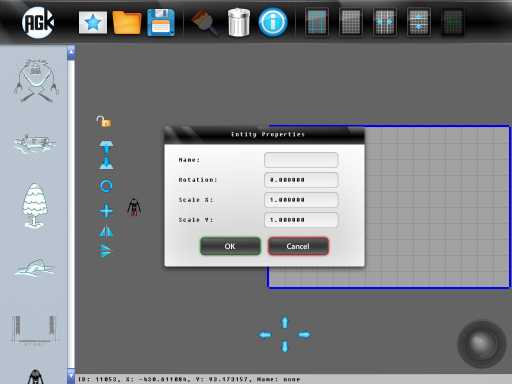Viewport: 512px width, 384px height.
Task: Toggle the unlocked padlock icon
Action: tap(104, 121)
